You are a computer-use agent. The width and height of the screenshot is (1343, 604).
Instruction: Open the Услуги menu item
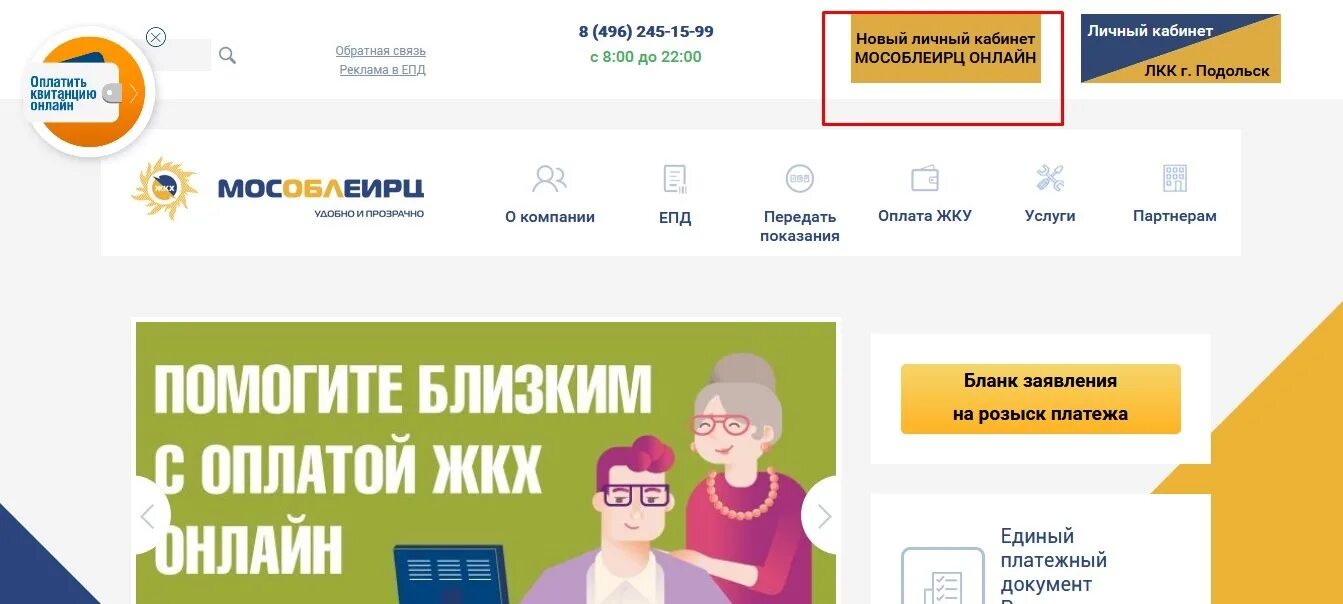[x=1050, y=216]
